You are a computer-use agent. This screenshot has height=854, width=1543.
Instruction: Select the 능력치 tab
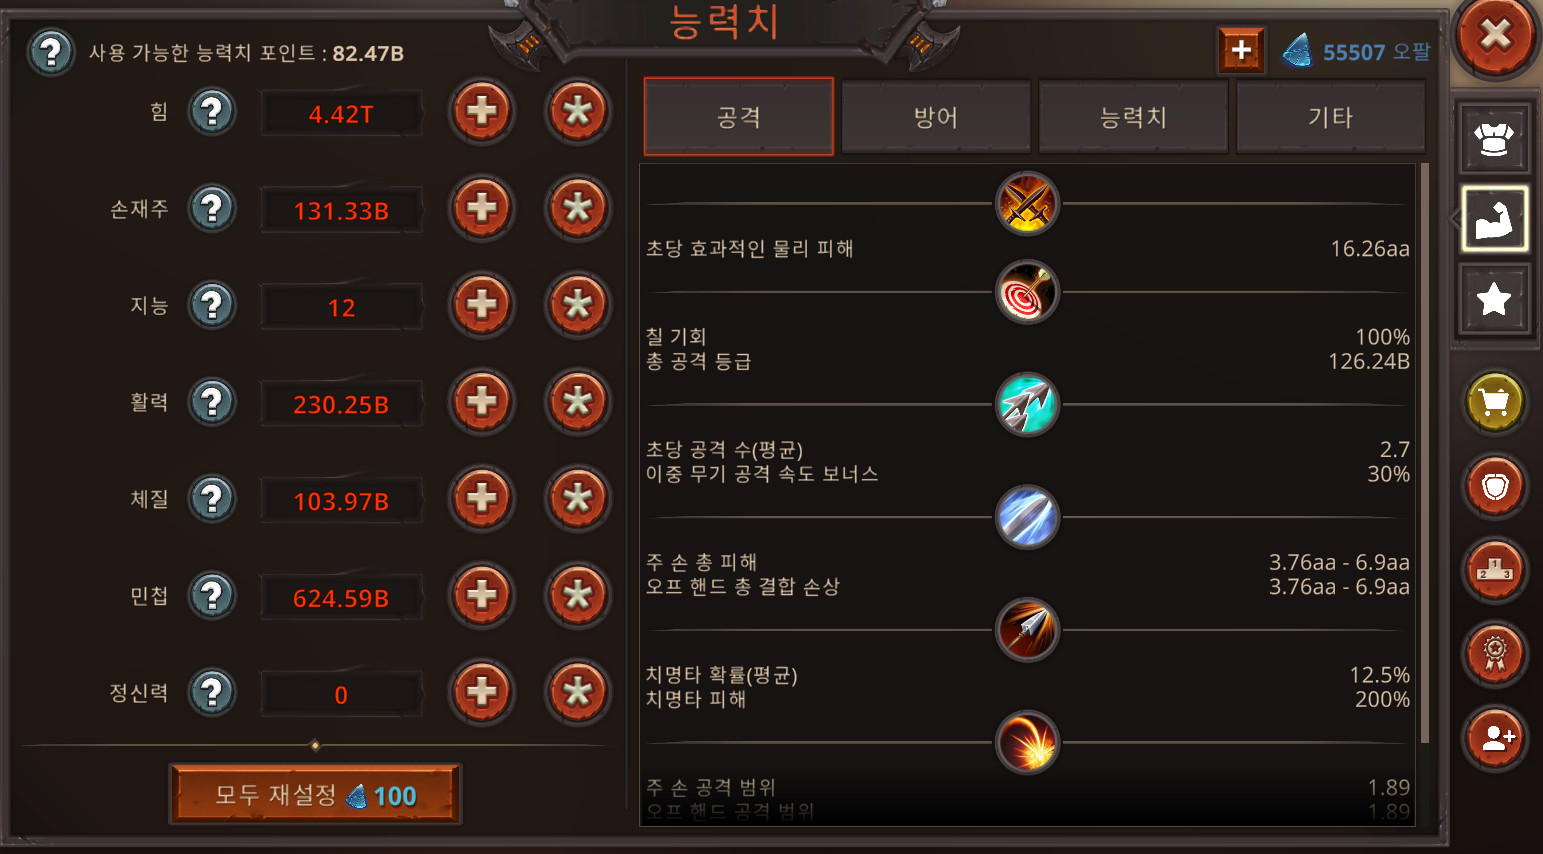pyautogui.click(x=1133, y=117)
